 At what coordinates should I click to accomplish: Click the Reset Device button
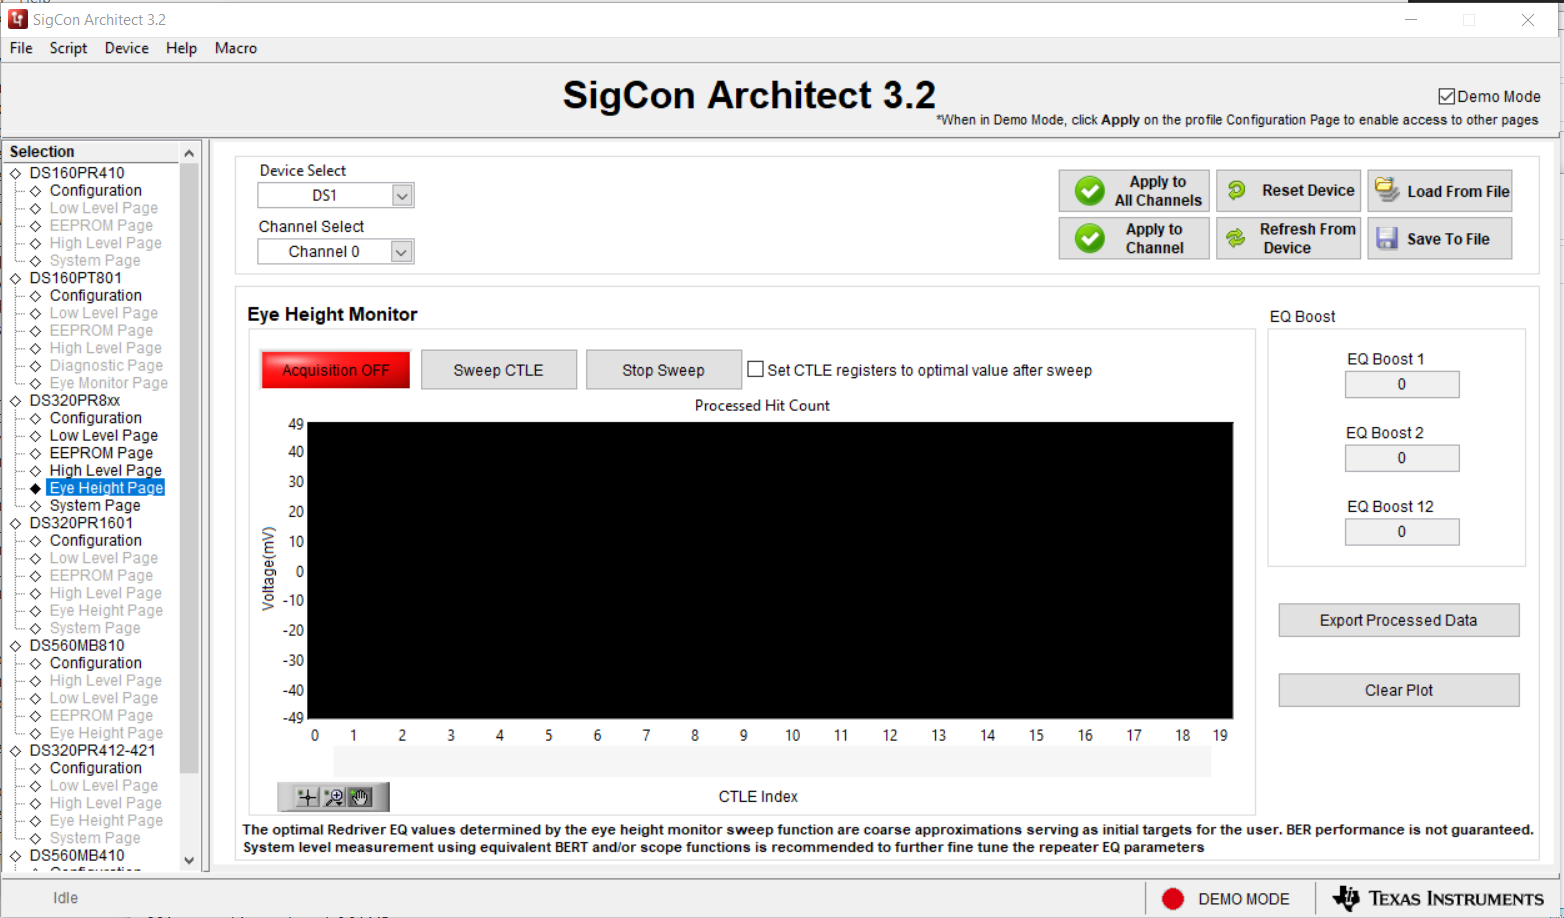click(1288, 191)
